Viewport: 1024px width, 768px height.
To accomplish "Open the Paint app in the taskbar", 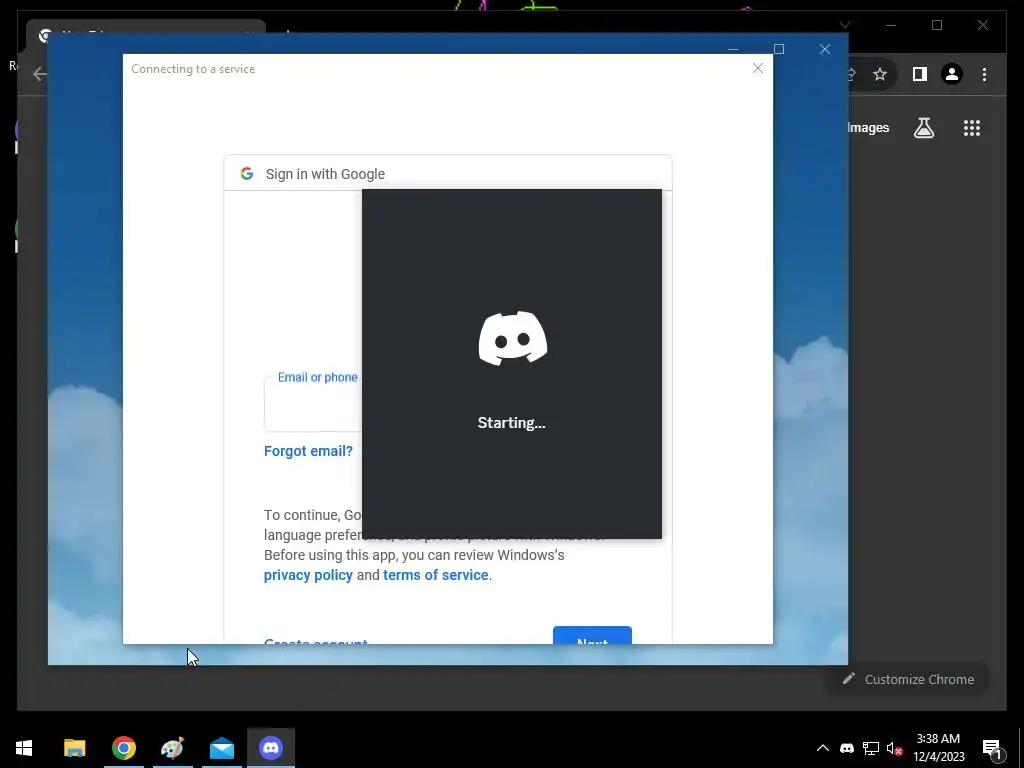I will coord(172,748).
